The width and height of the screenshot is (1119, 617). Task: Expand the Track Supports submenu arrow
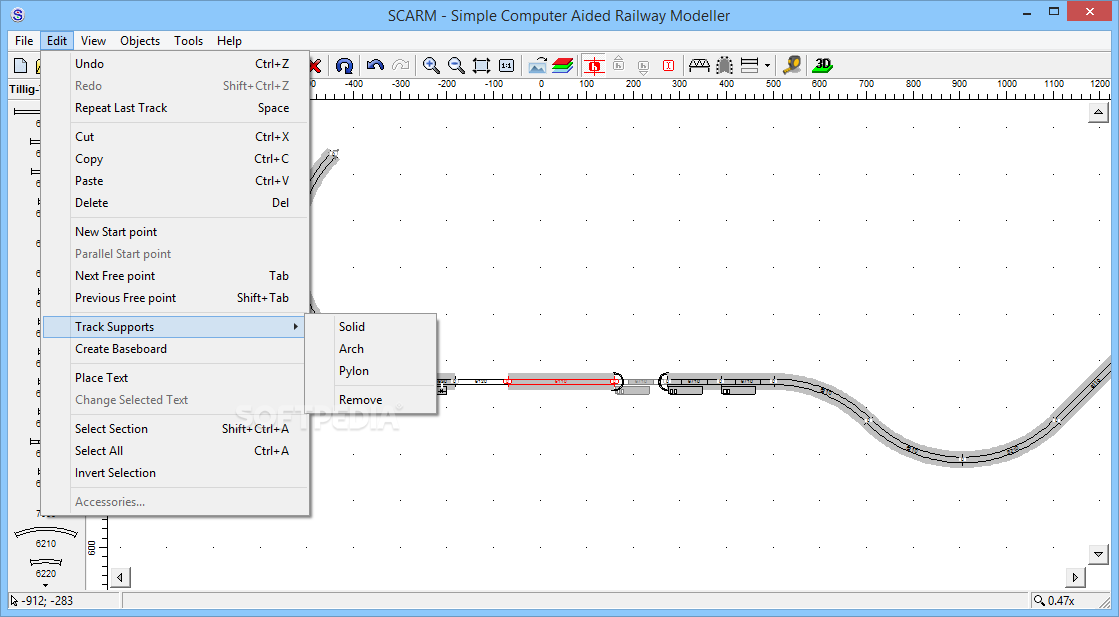click(x=295, y=327)
